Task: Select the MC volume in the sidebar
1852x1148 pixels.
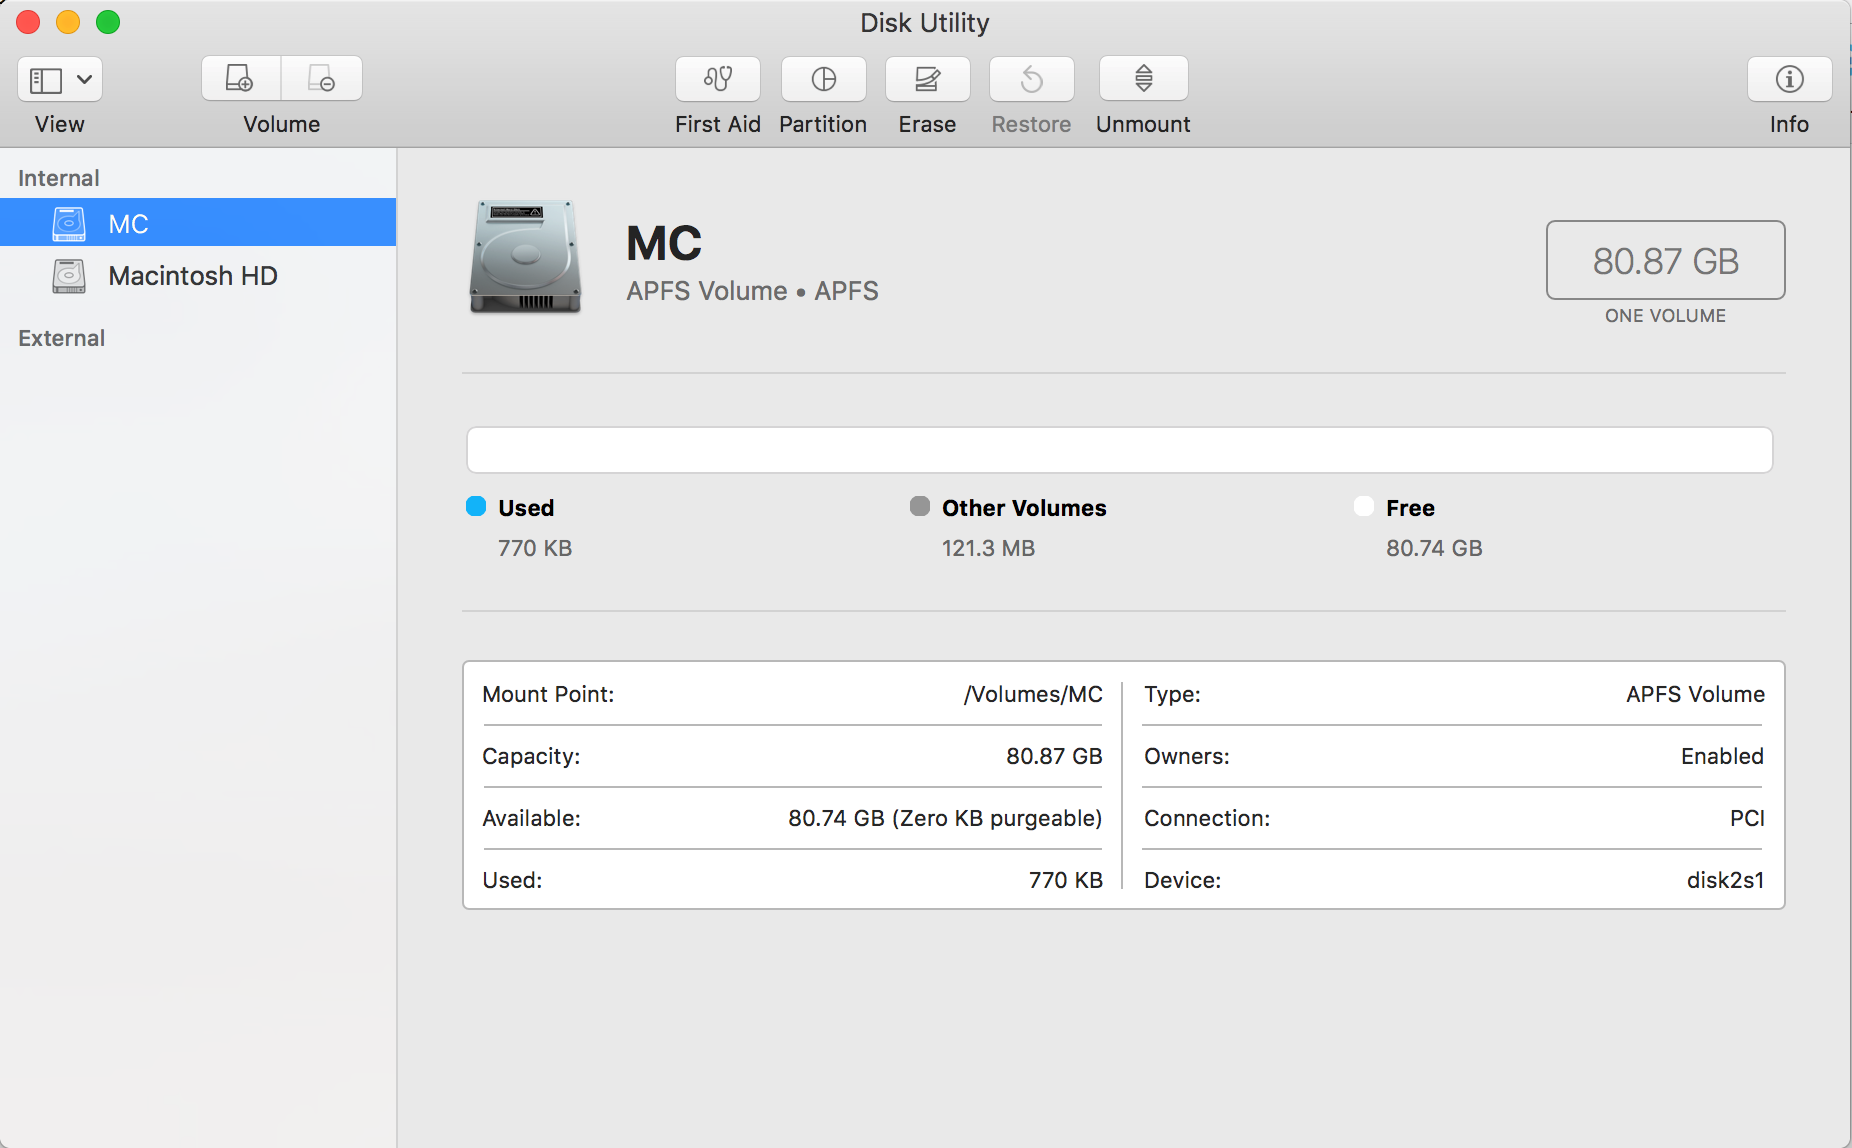Action: (128, 223)
